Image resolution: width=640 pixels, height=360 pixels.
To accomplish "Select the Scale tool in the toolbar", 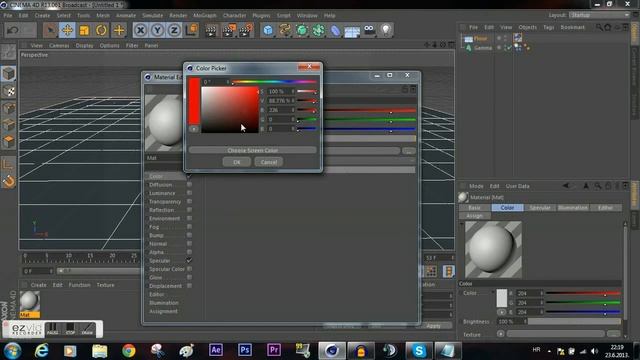I will pyautogui.click(x=84, y=30).
